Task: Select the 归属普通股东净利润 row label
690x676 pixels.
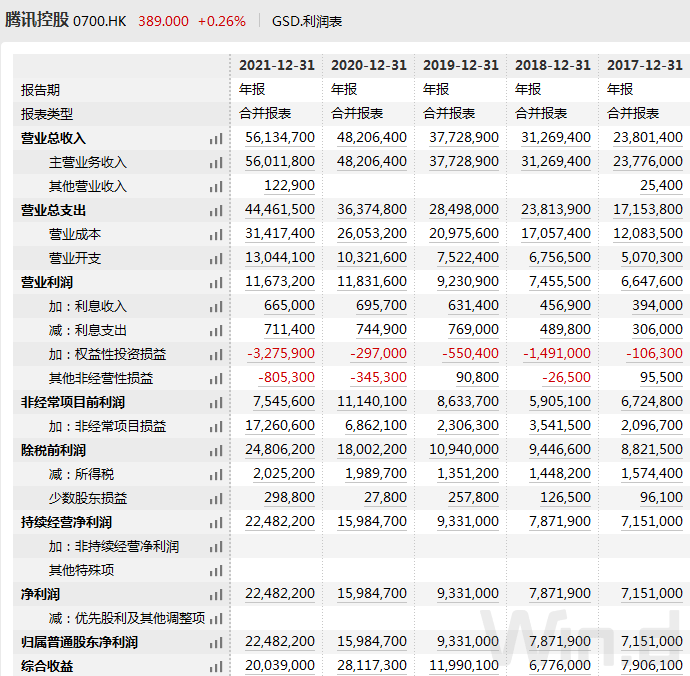Action: [x=79, y=642]
